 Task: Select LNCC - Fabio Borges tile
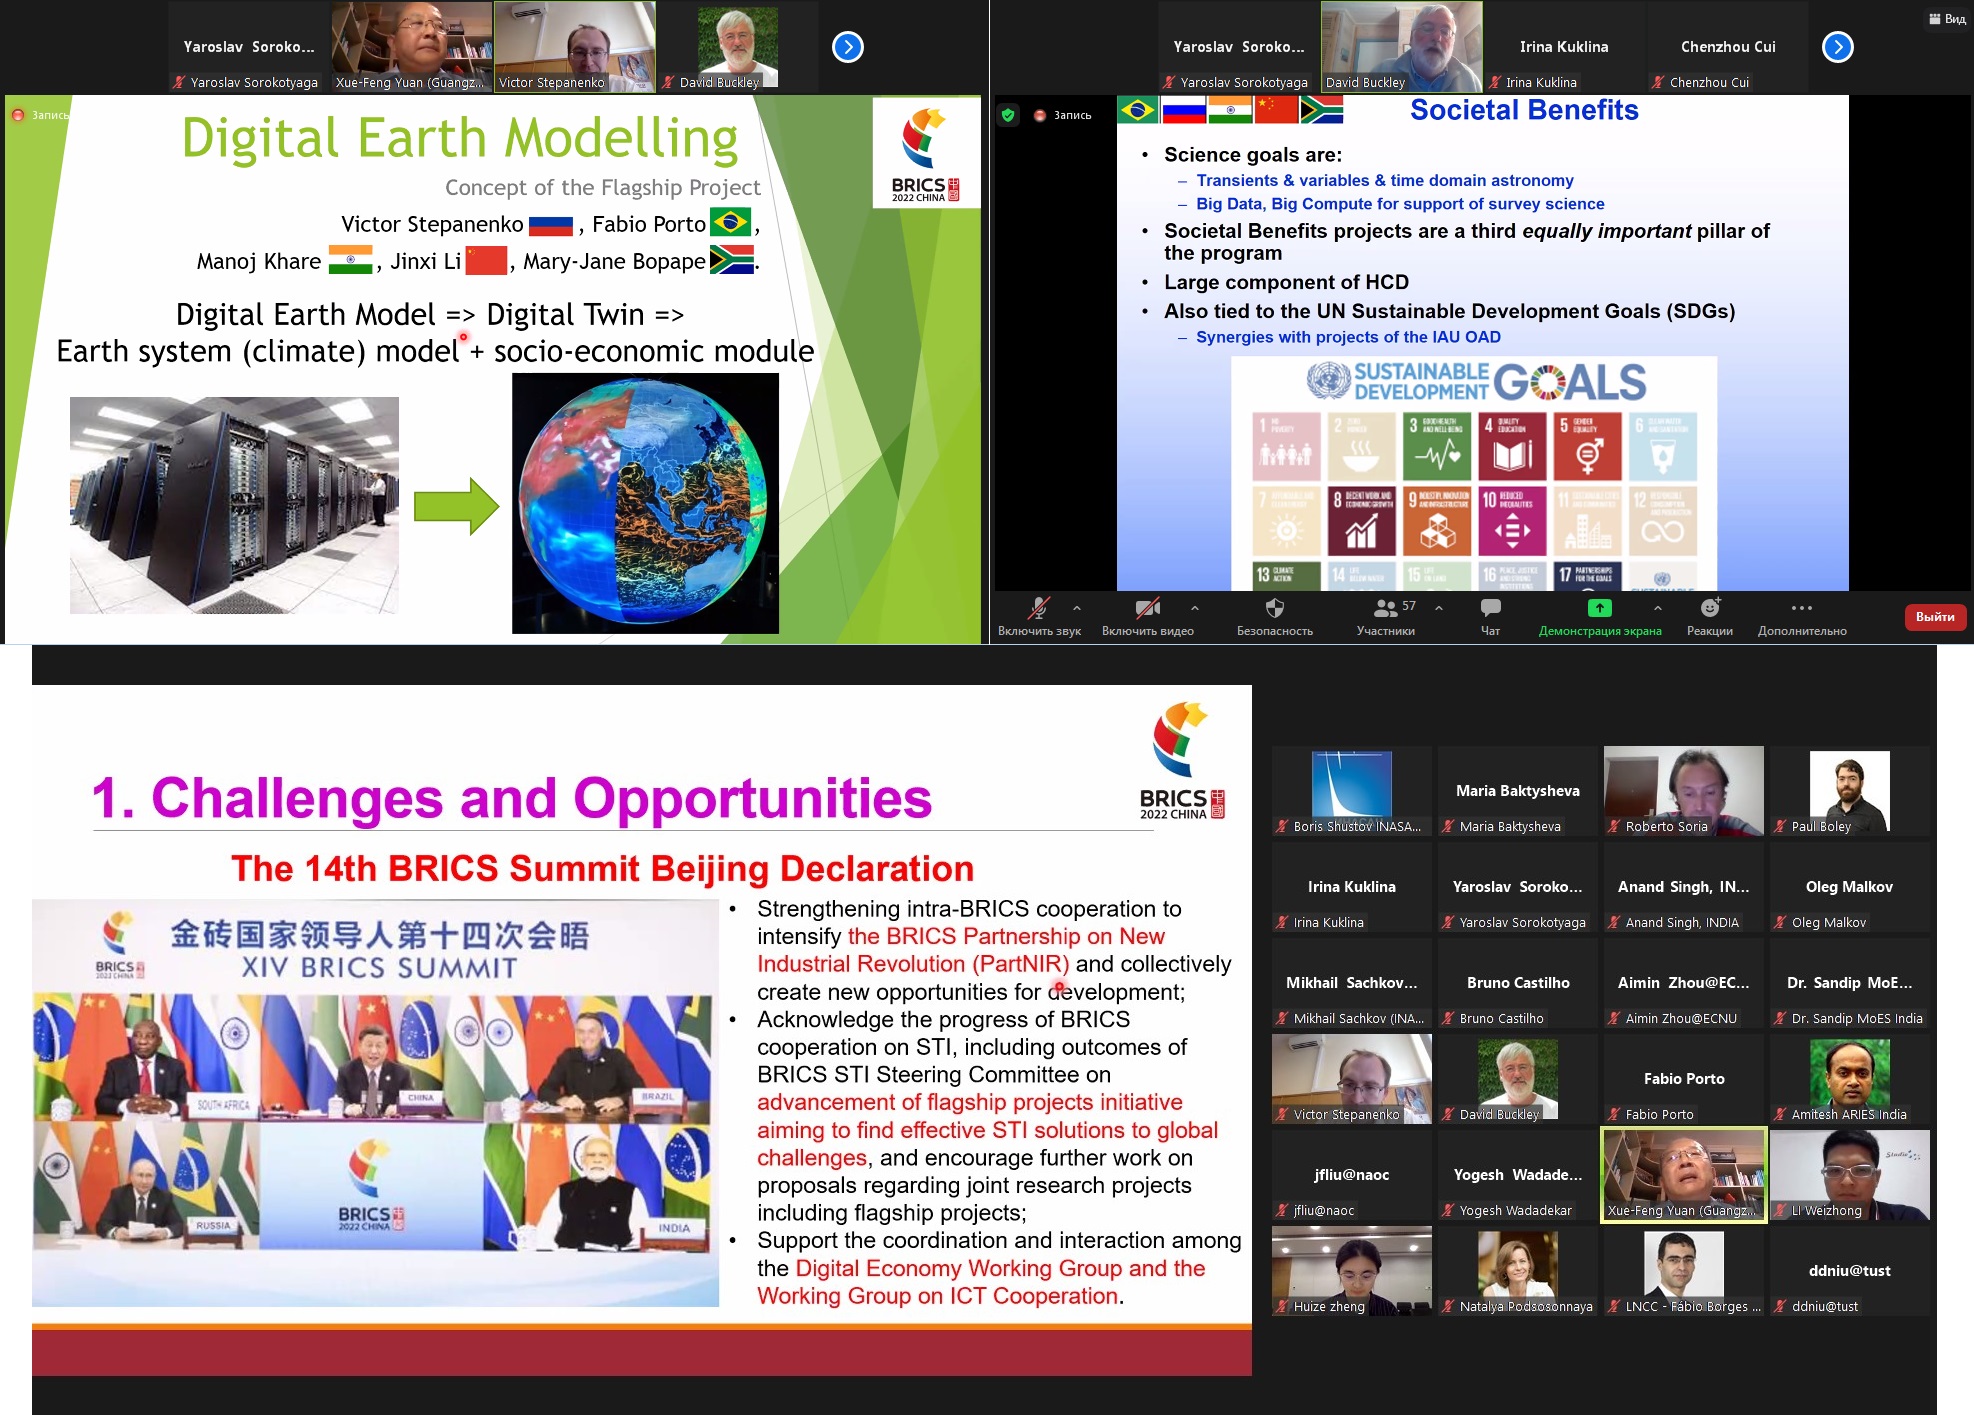[x=1684, y=1270]
